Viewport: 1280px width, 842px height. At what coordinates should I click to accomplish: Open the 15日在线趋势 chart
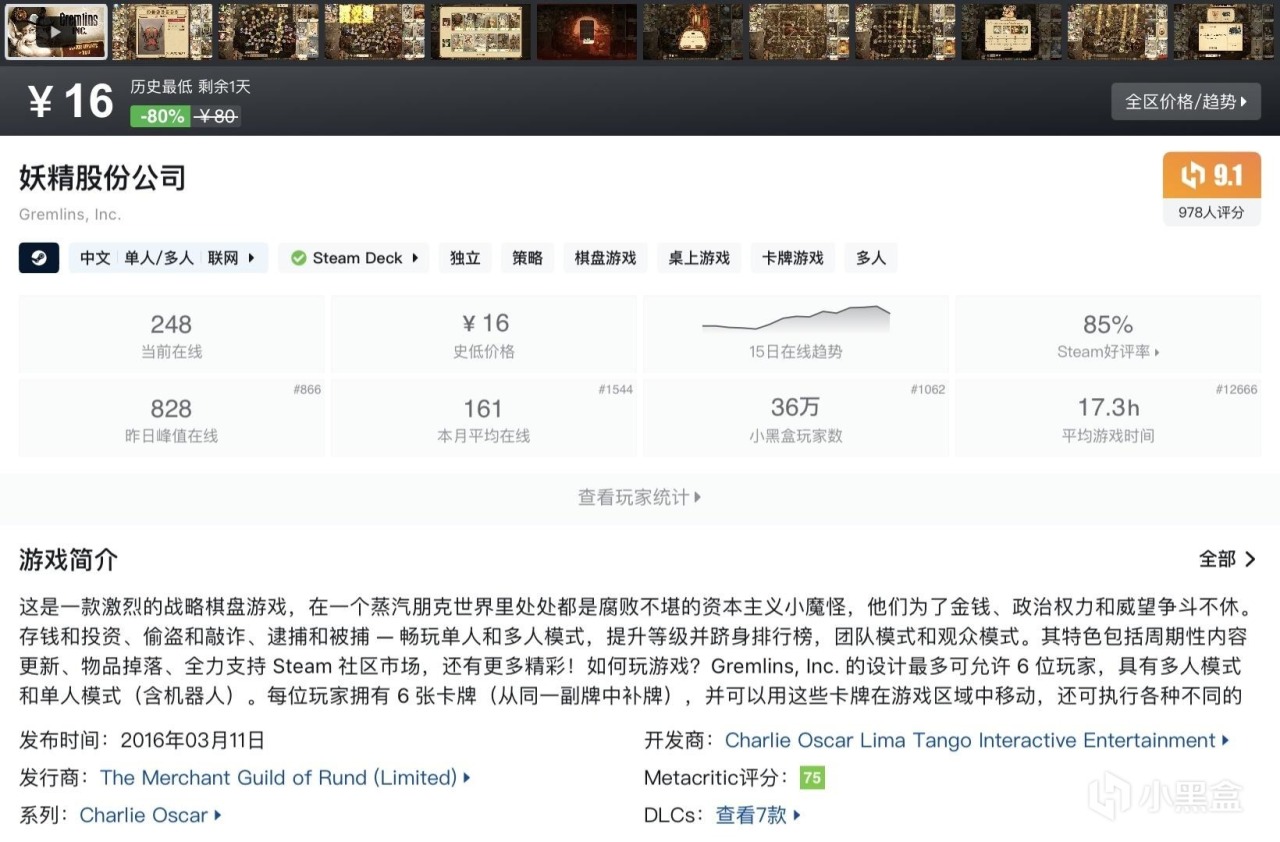click(795, 334)
